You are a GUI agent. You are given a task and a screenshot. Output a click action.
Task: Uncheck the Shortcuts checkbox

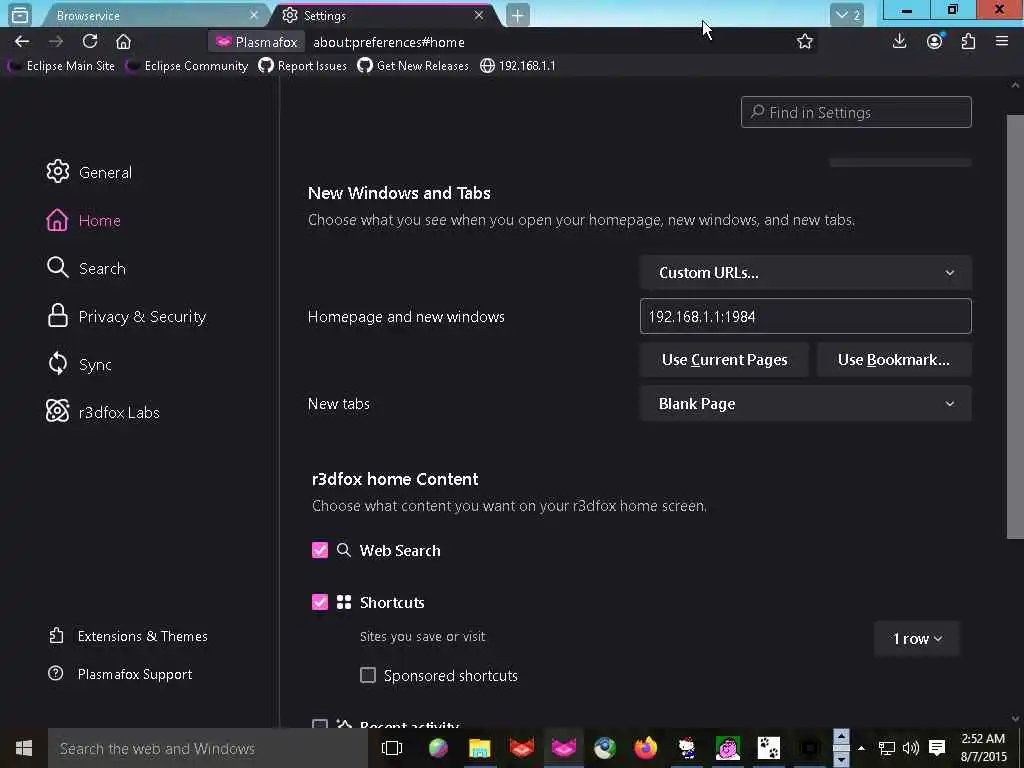(x=320, y=602)
